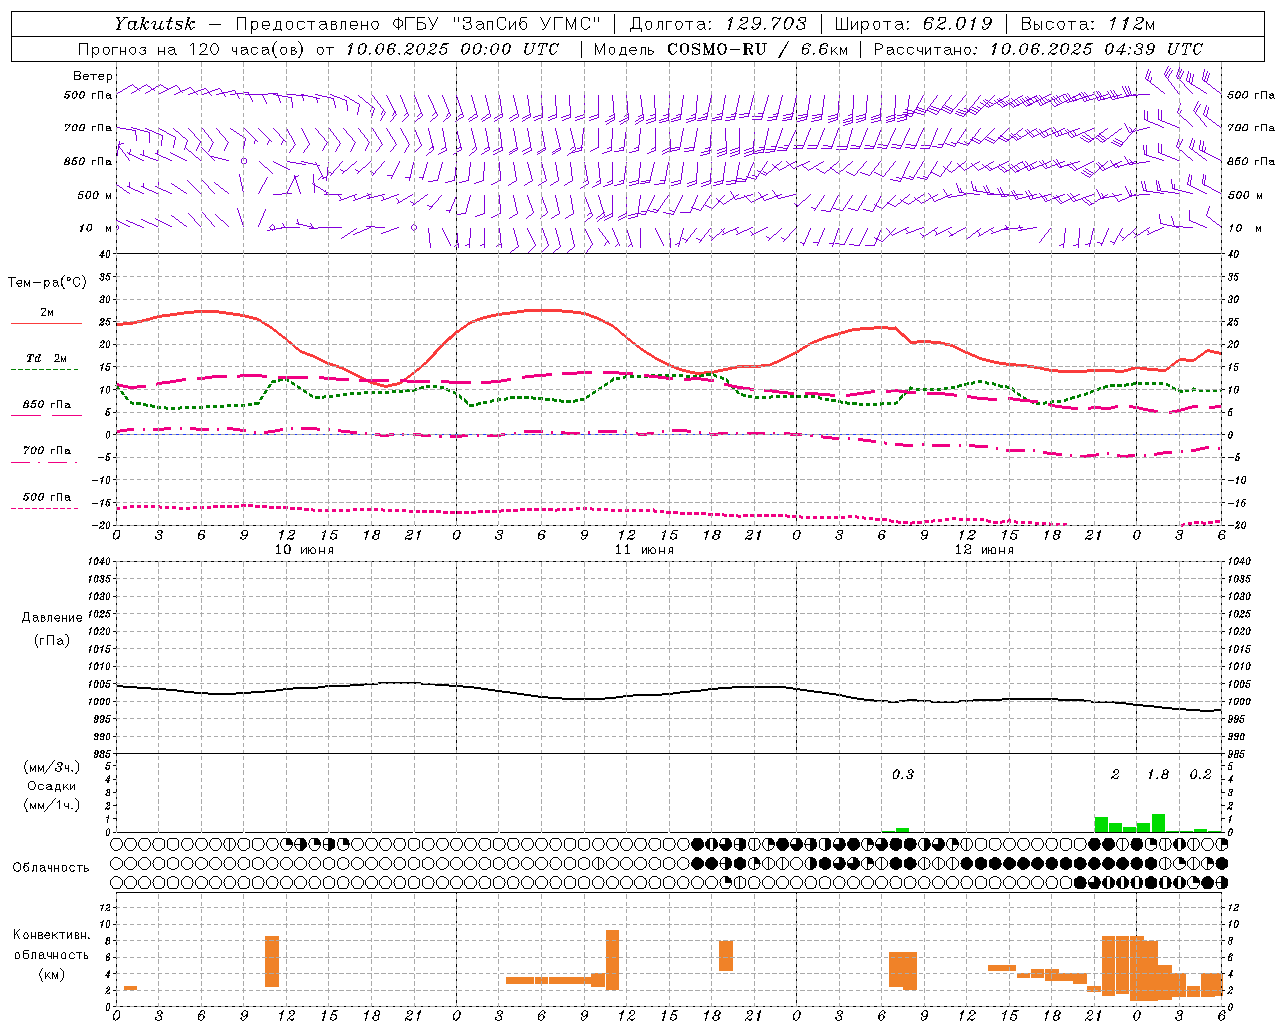Image resolution: width=1280 pixels, height=1024 pixels.
Task: Click the '11 июня' date label
Action: 644,550
